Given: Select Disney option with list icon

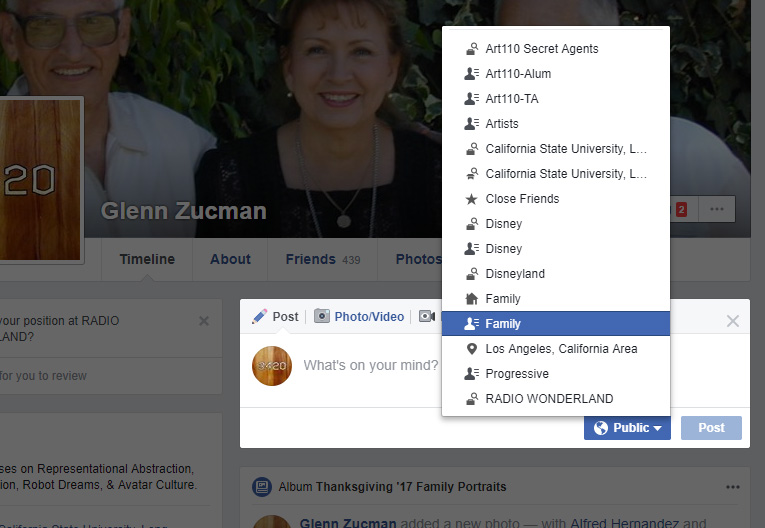Looking at the screenshot, I should [x=556, y=248].
